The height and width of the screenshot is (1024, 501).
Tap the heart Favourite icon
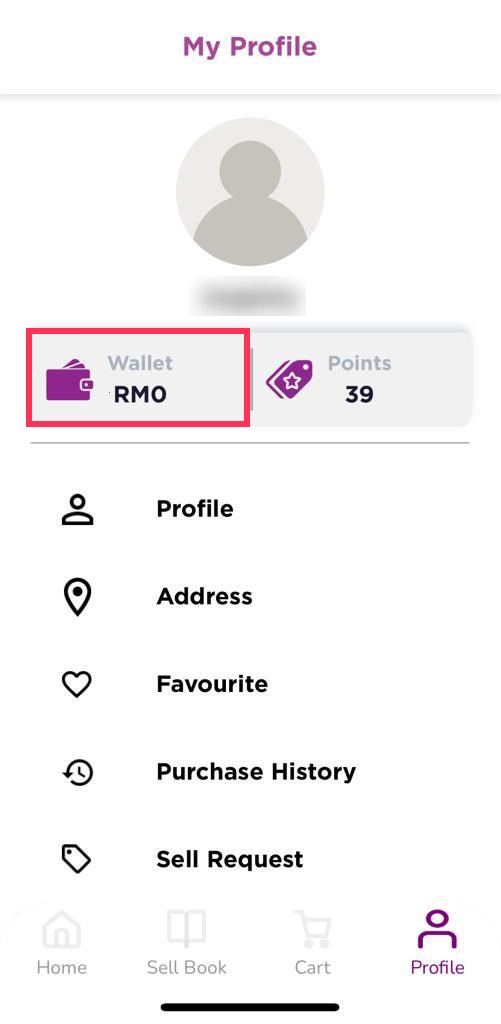pos(77,685)
